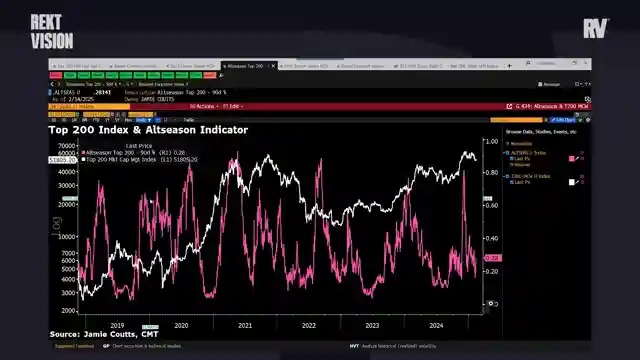
Task: Open the Related Functions Menu
Action: [x=163, y=84]
